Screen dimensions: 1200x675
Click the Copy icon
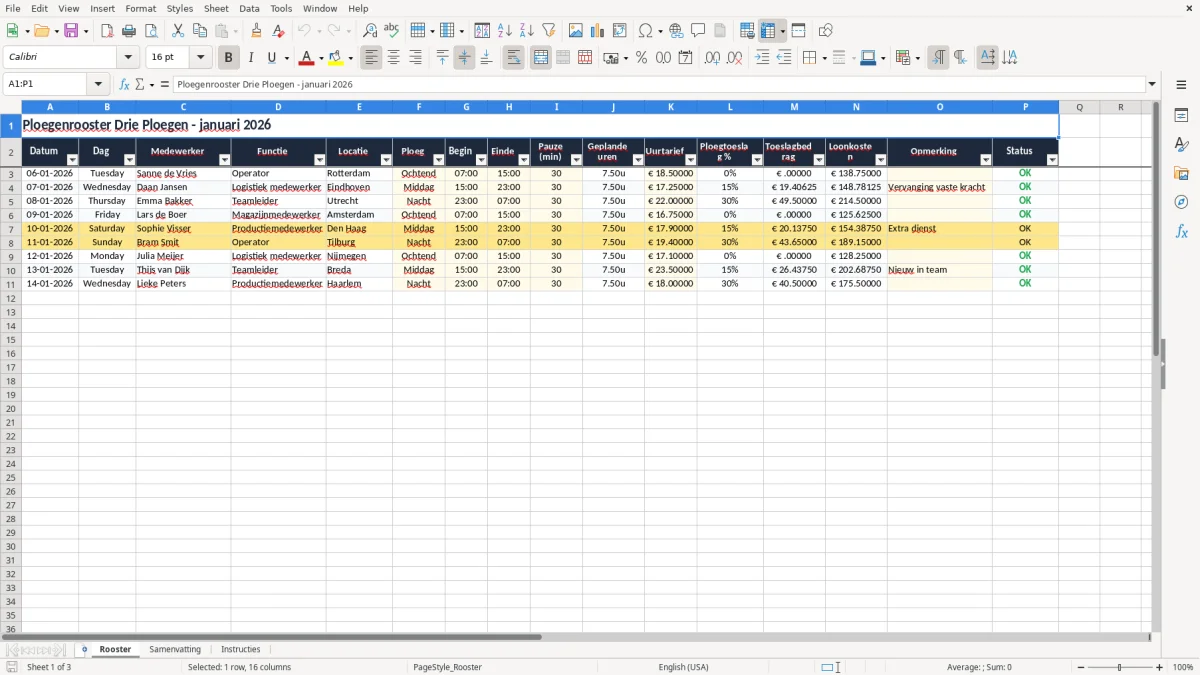[200, 31]
